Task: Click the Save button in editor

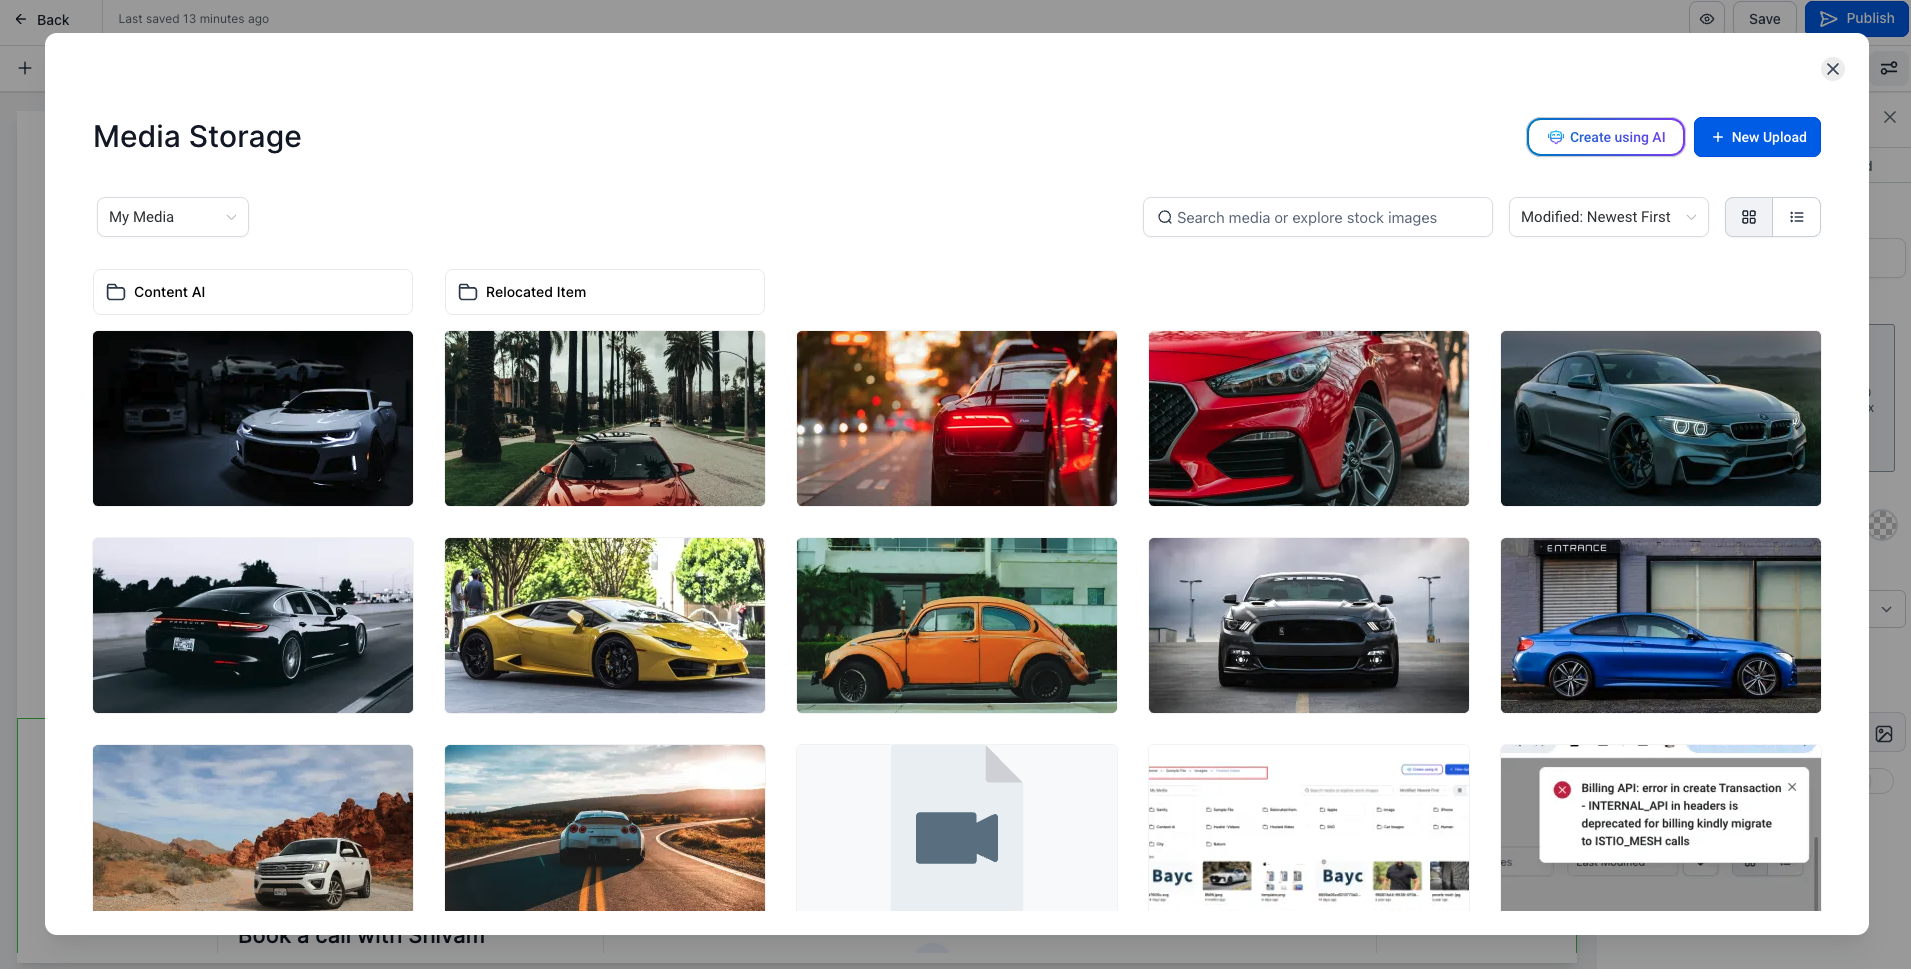Action: click(x=1764, y=19)
